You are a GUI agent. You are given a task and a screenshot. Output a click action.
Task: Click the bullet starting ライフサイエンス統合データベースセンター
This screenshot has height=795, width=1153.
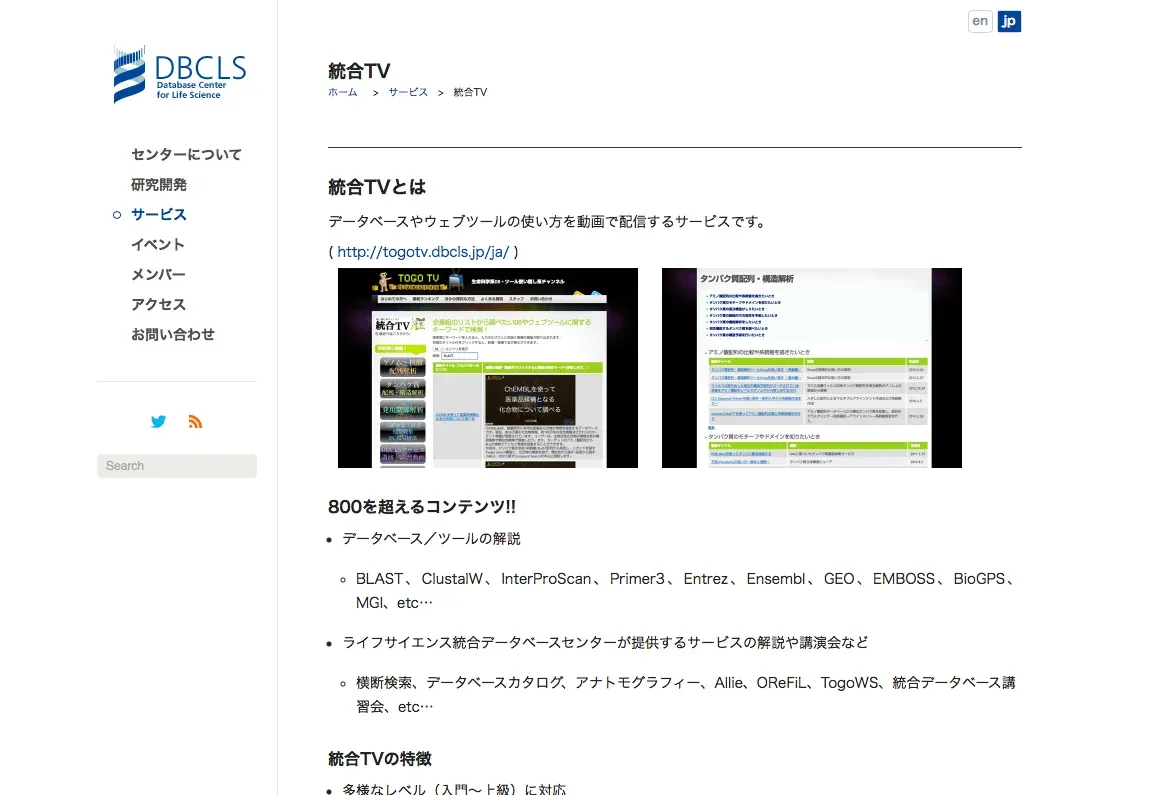click(605, 643)
